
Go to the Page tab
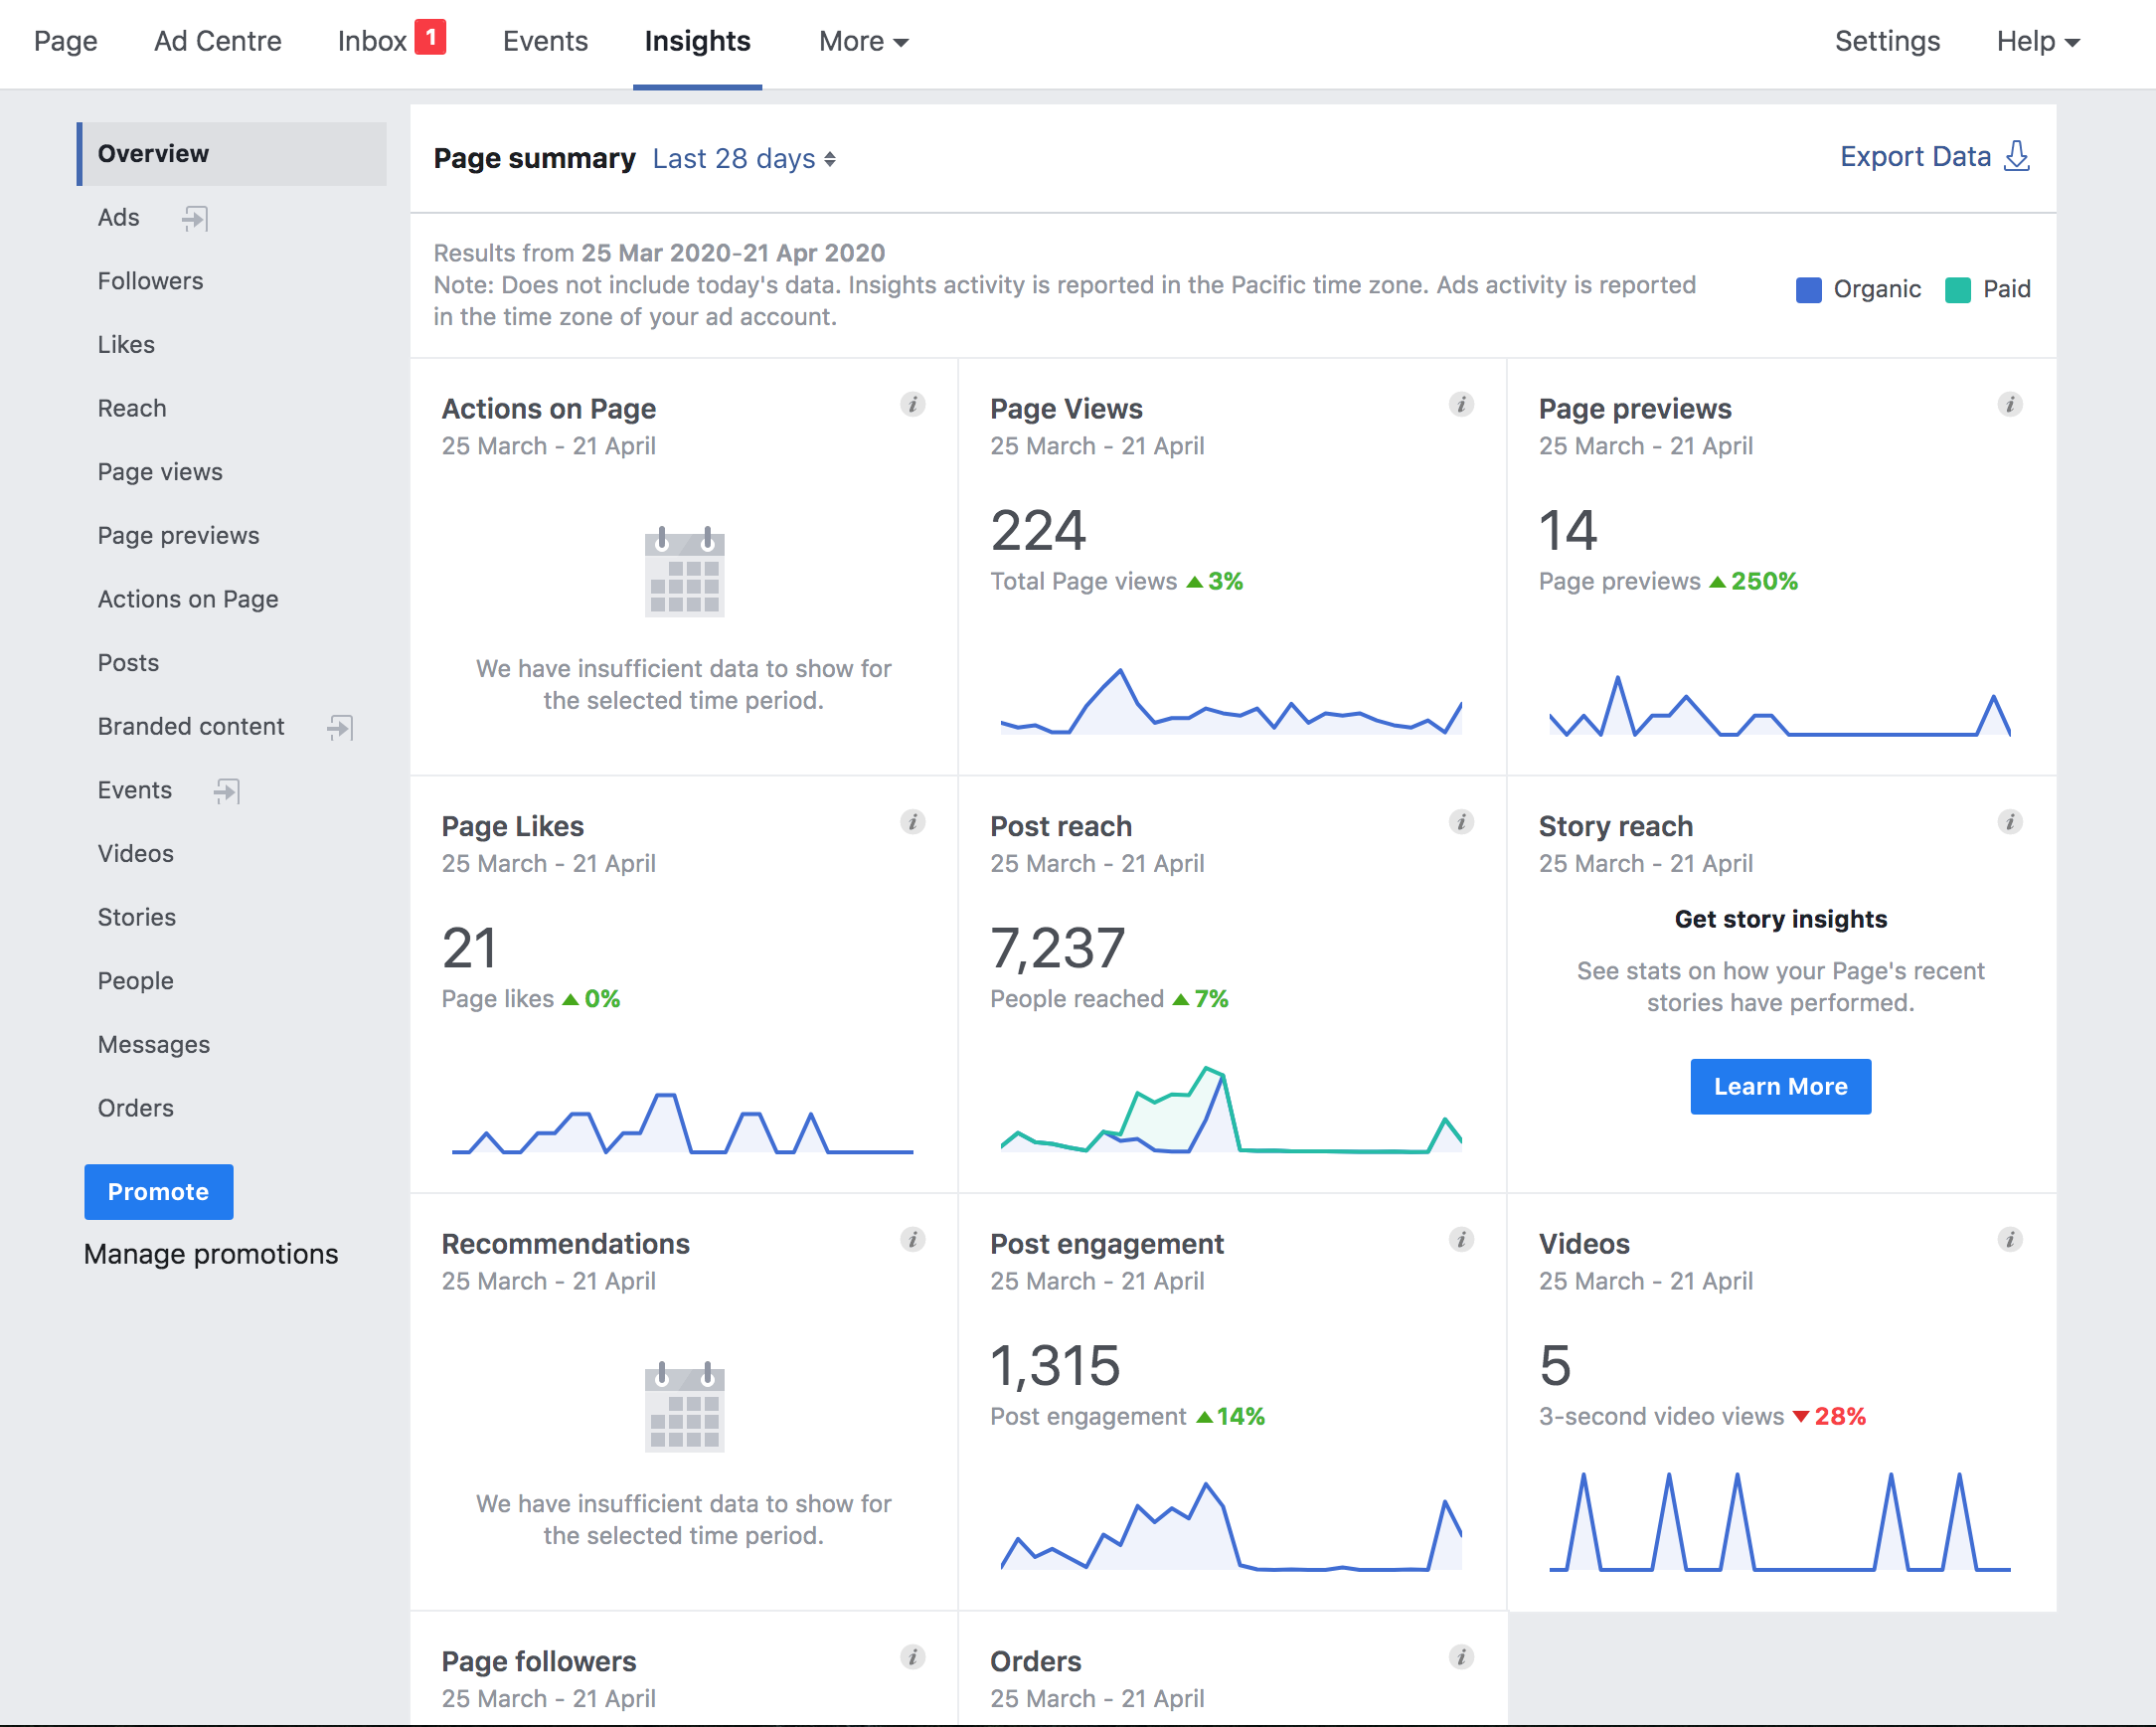coord(65,41)
